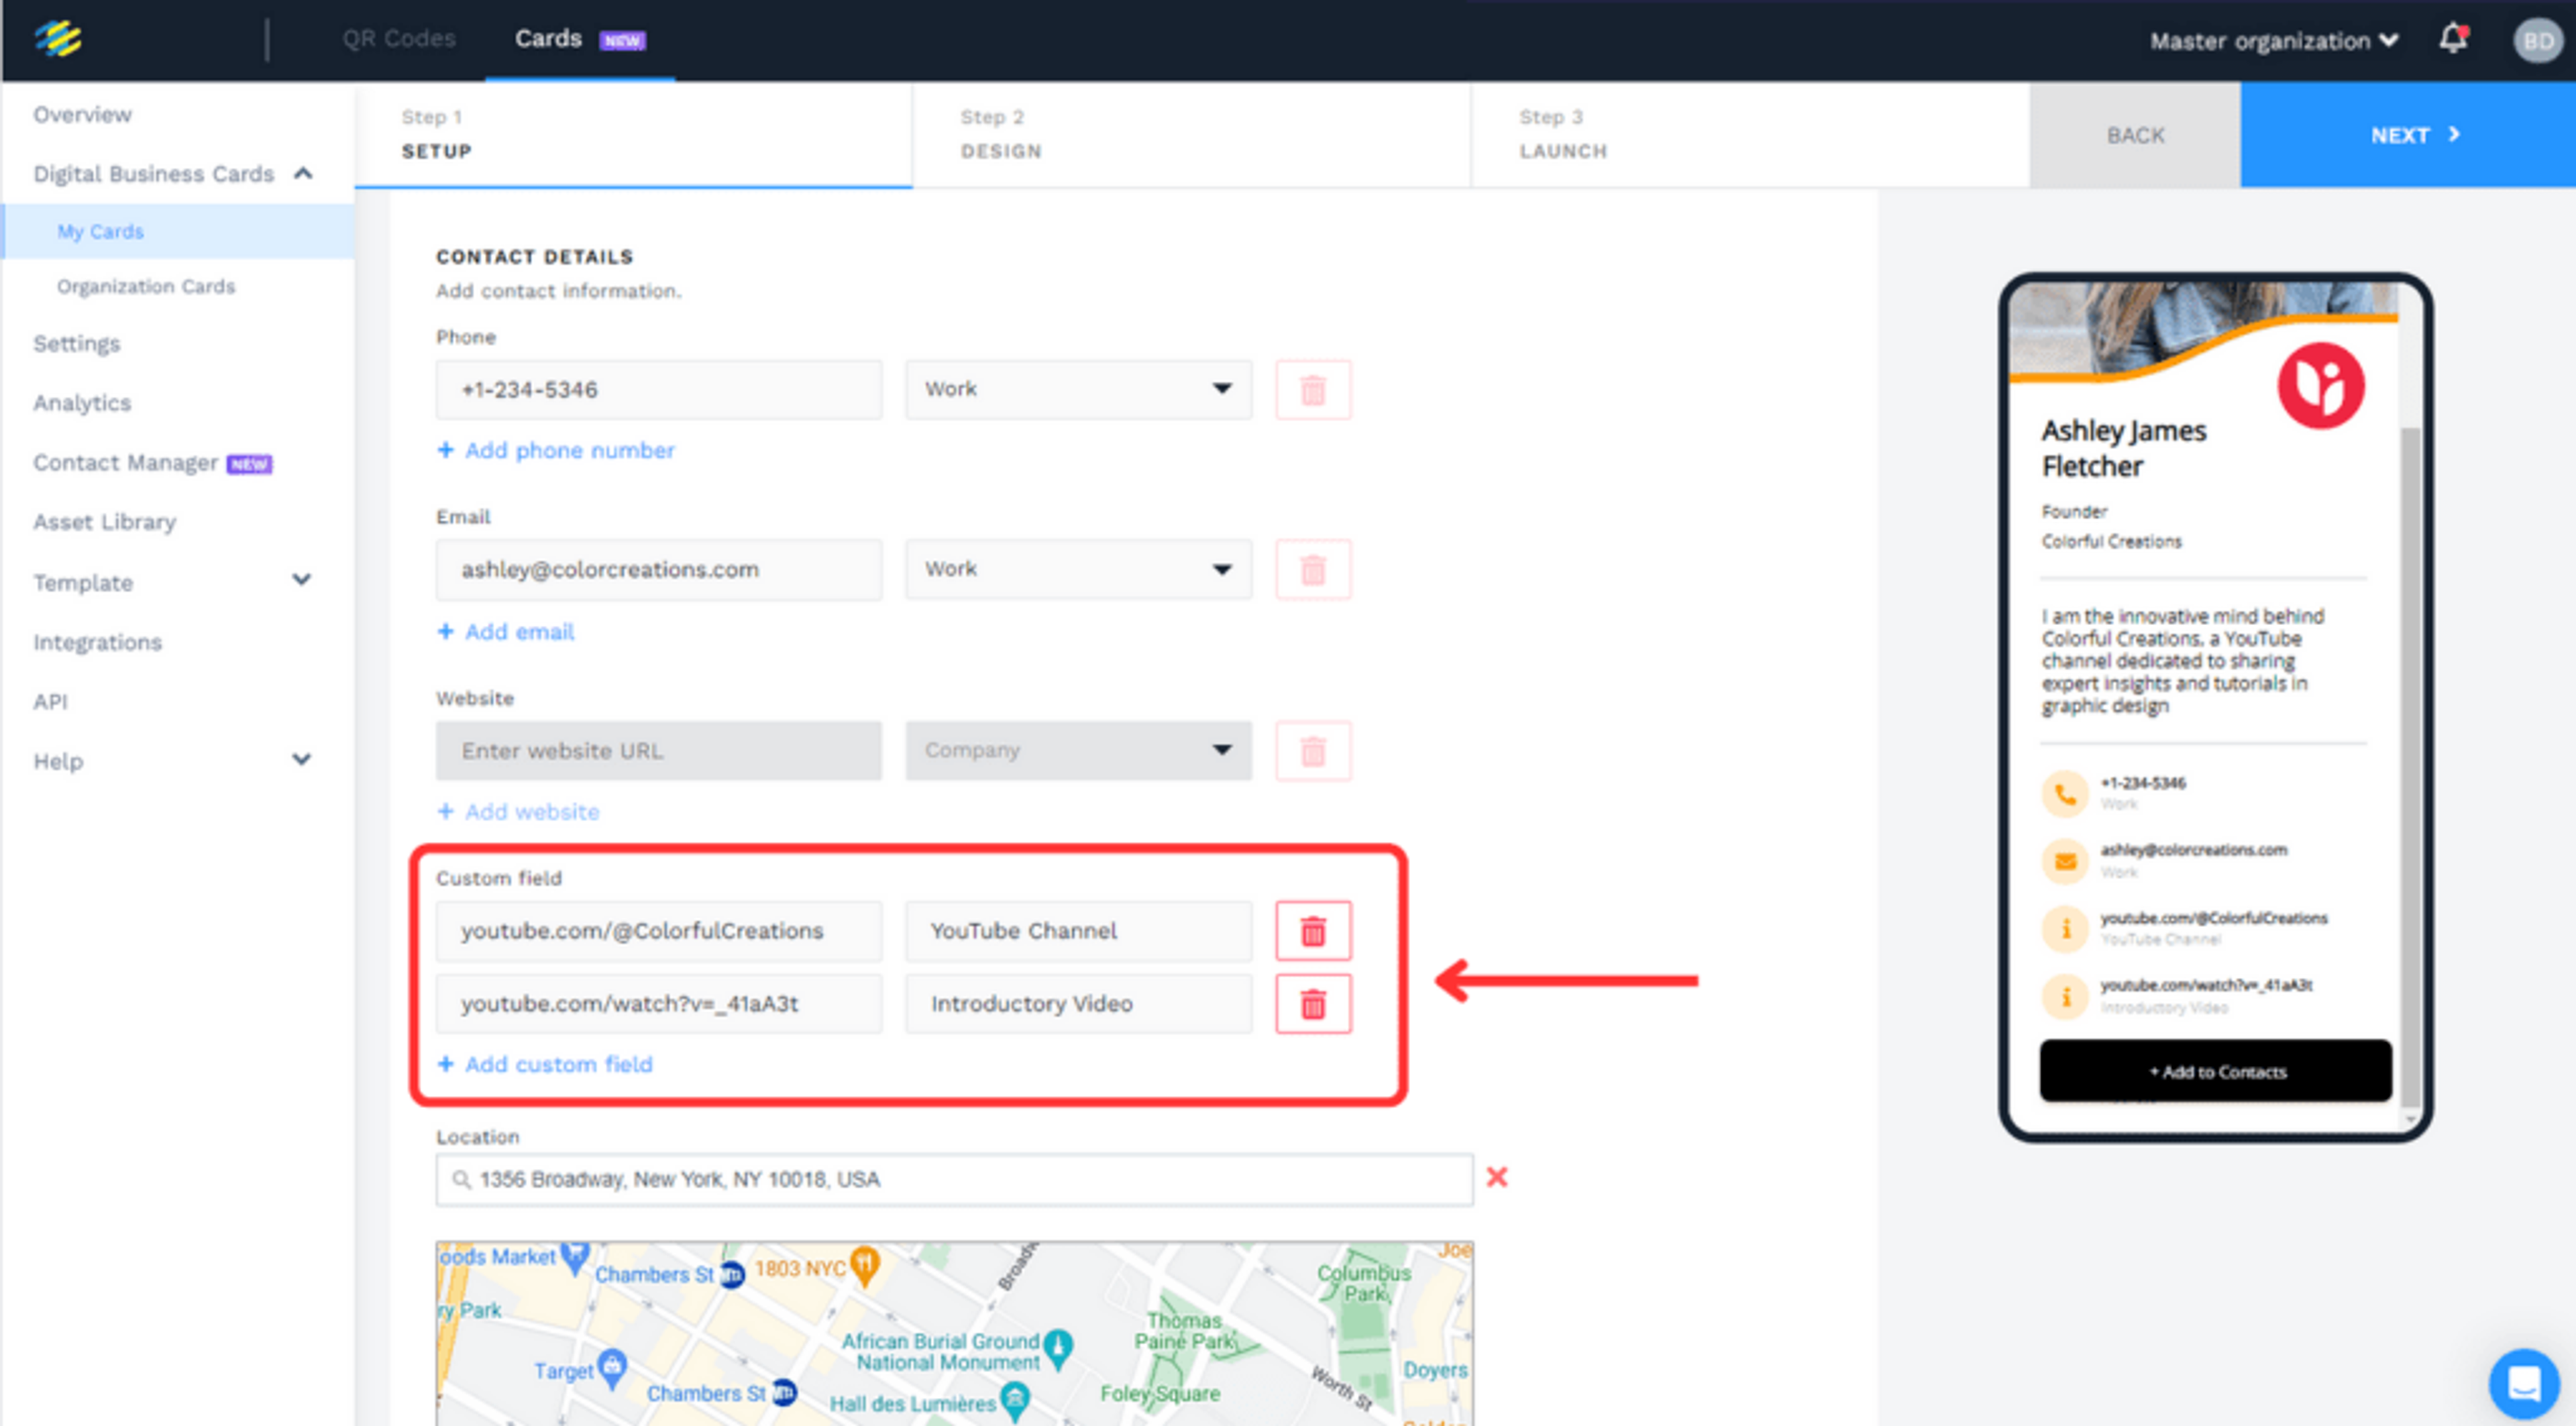Viewport: 2576px width, 1426px height.
Task: Click the Location address search field
Action: [x=954, y=1180]
